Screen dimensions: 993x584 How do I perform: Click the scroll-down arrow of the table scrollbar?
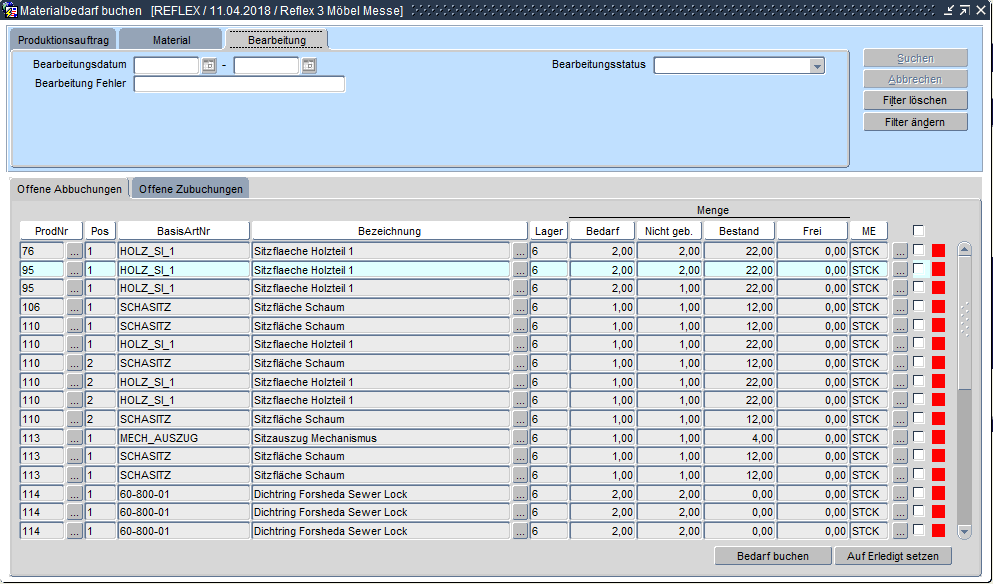click(x=964, y=532)
